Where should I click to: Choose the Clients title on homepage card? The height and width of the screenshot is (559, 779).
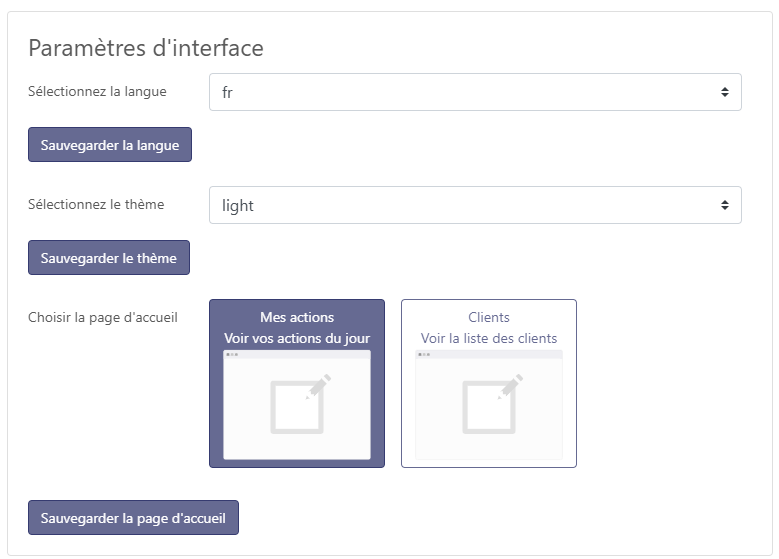tap(489, 317)
